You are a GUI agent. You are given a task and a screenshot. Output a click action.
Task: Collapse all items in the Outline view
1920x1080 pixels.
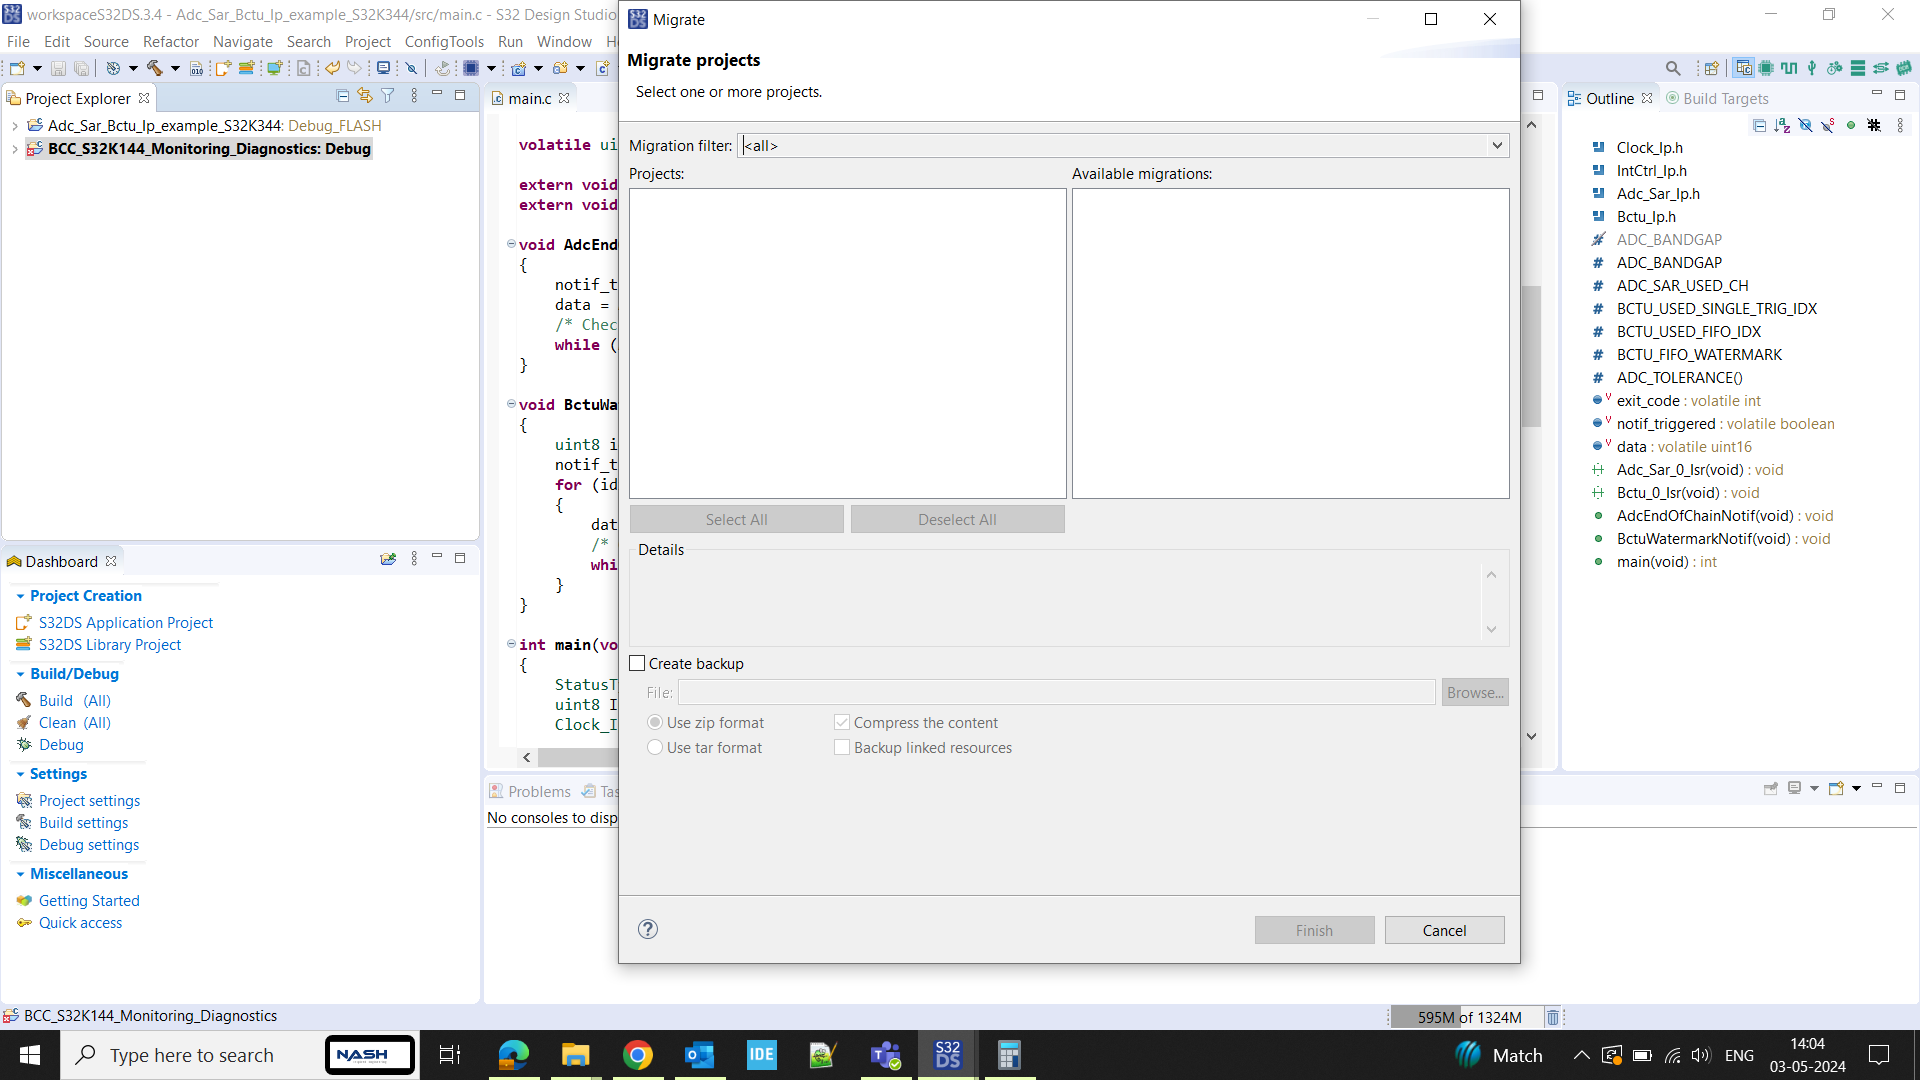tap(1760, 125)
